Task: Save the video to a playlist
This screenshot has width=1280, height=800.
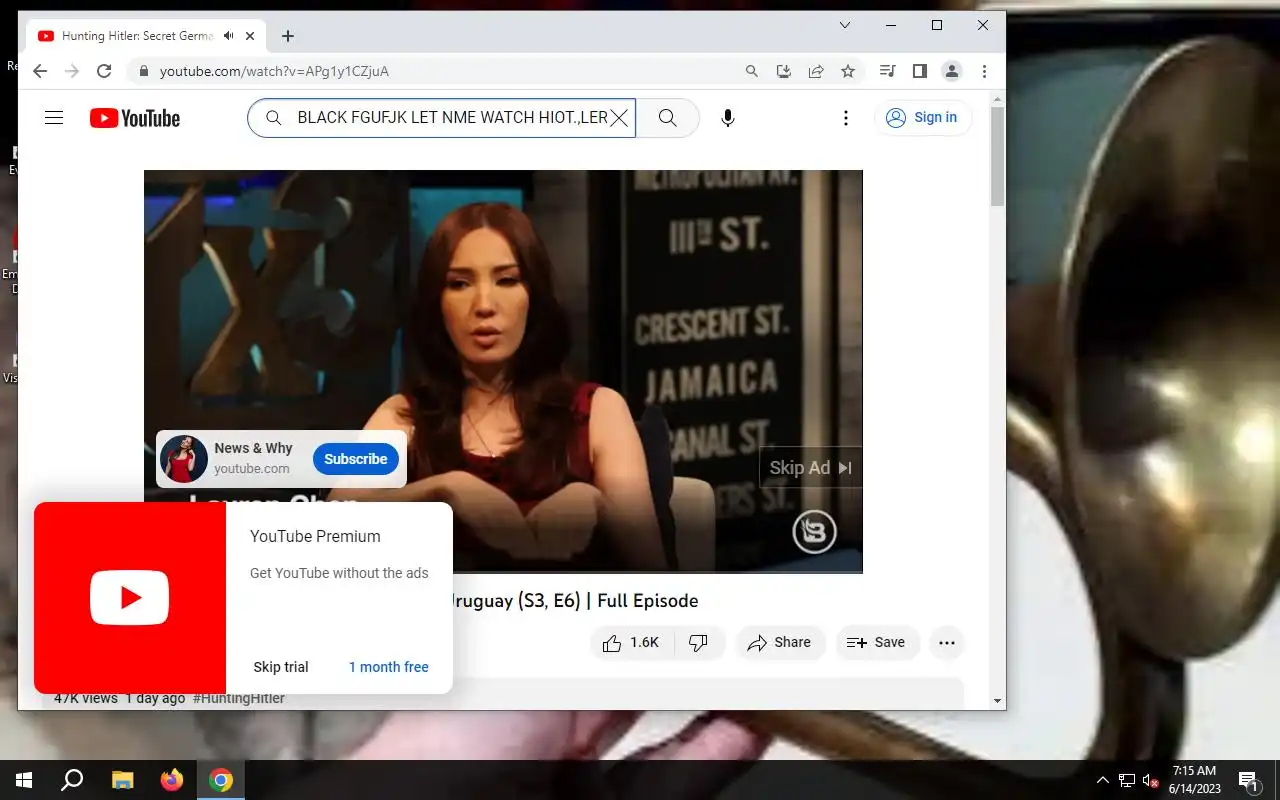Action: pos(876,643)
